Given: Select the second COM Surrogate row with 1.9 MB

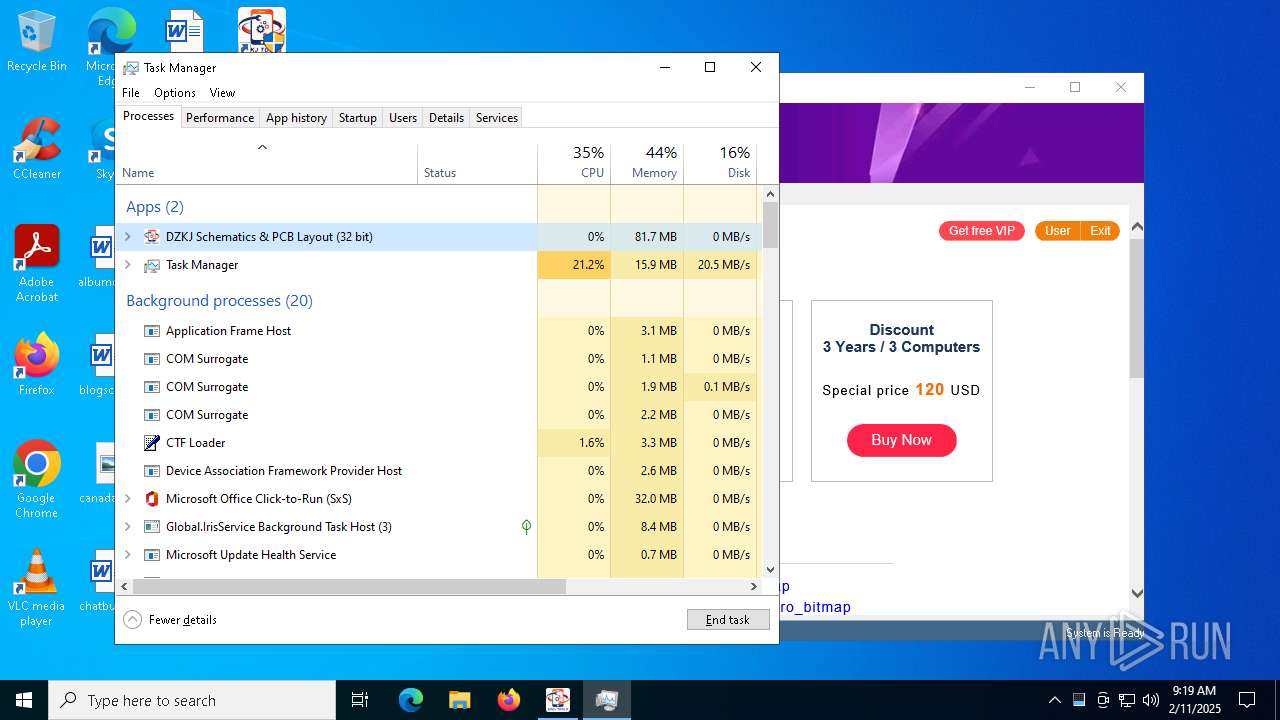Looking at the screenshot, I should pyautogui.click(x=439, y=387).
